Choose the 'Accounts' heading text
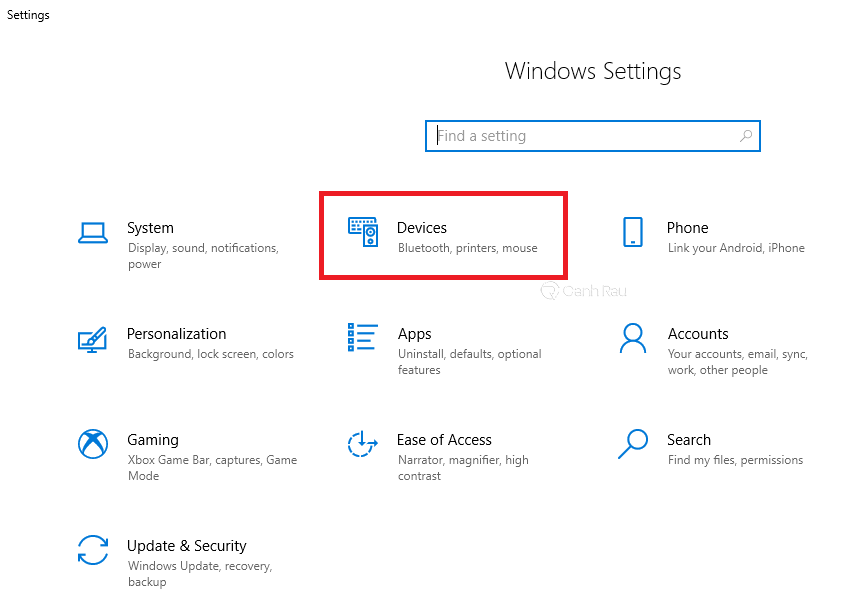 pos(698,334)
